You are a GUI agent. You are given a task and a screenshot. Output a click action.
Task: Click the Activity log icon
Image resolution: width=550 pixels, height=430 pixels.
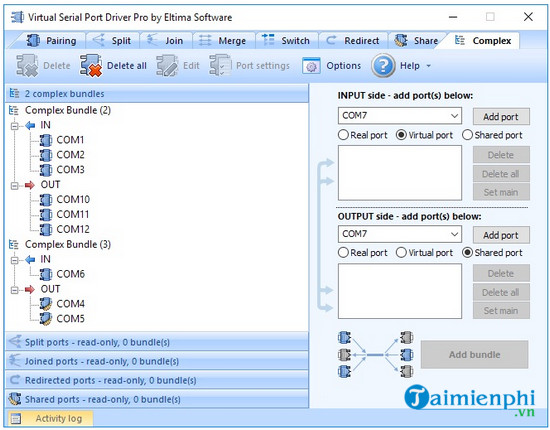(16, 418)
